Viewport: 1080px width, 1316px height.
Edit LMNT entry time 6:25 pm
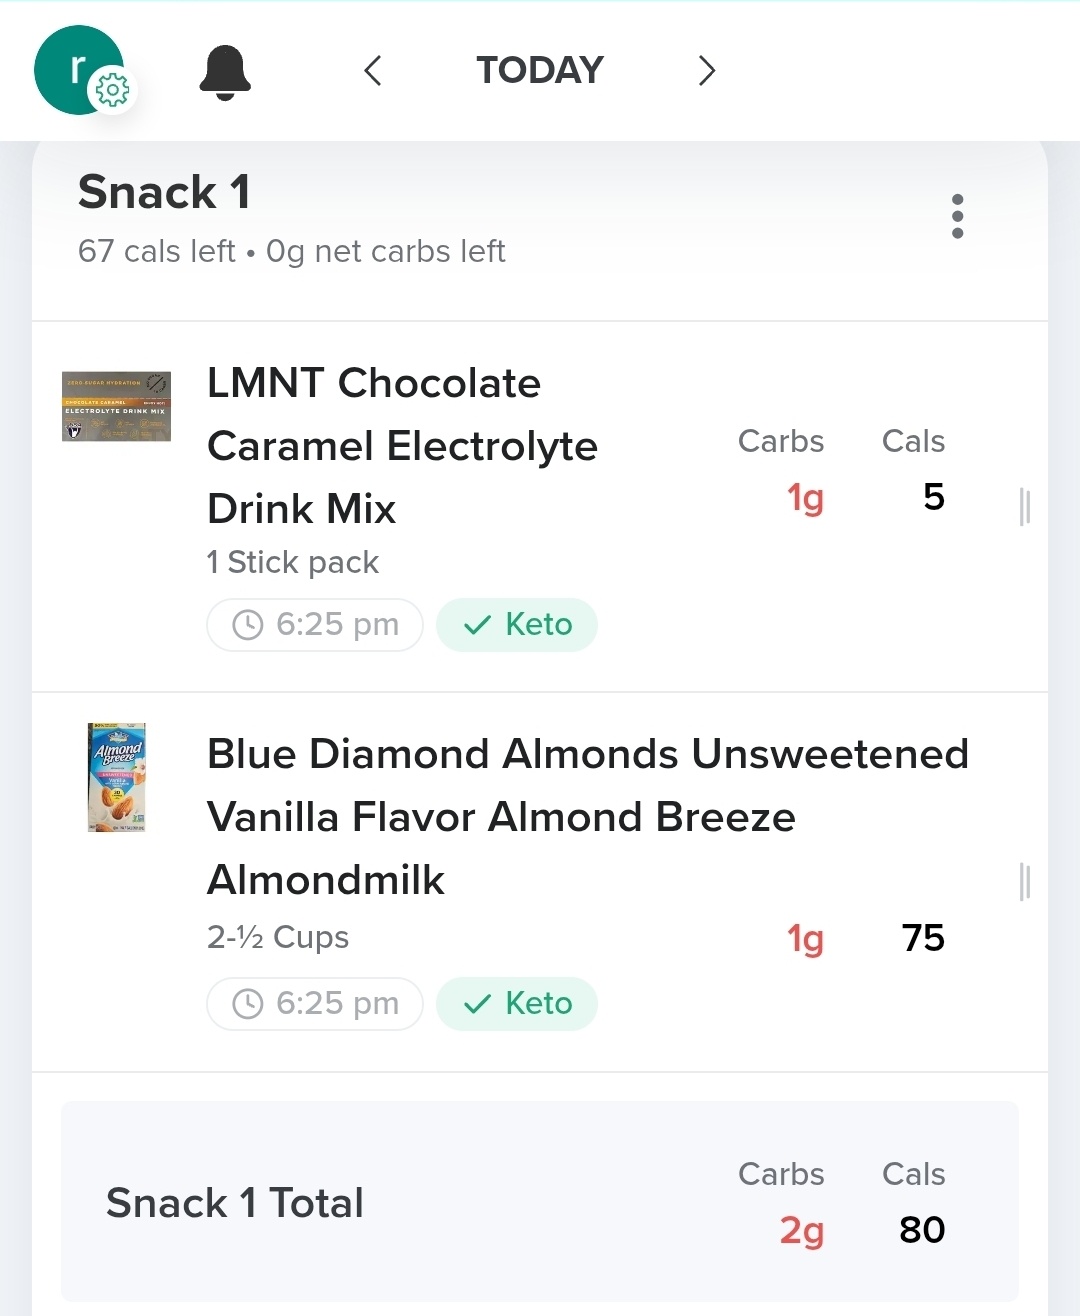tap(315, 625)
